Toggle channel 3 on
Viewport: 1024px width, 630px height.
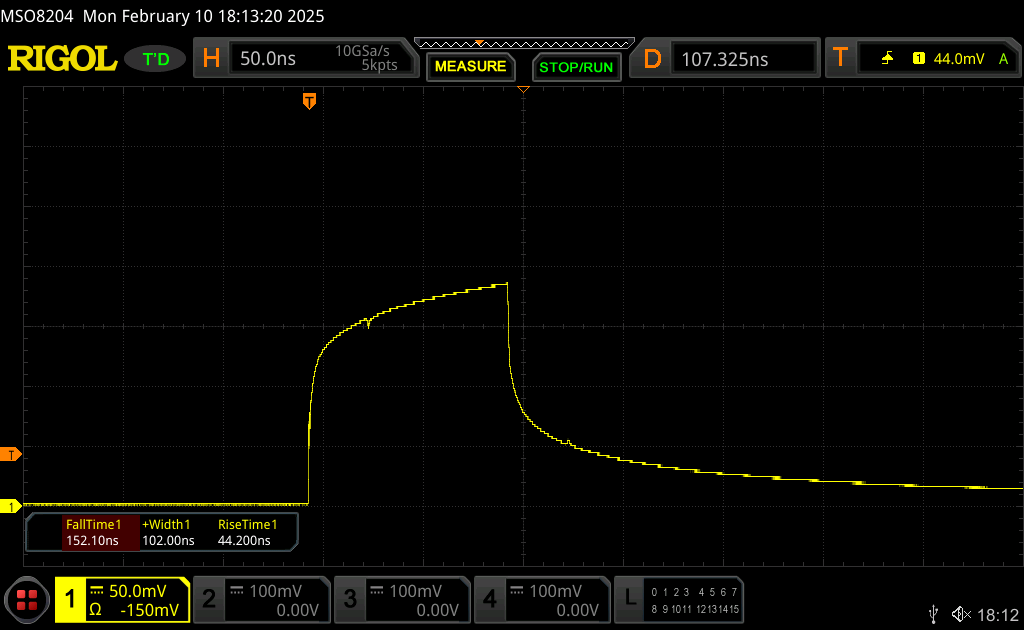pyautogui.click(x=401, y=600)
